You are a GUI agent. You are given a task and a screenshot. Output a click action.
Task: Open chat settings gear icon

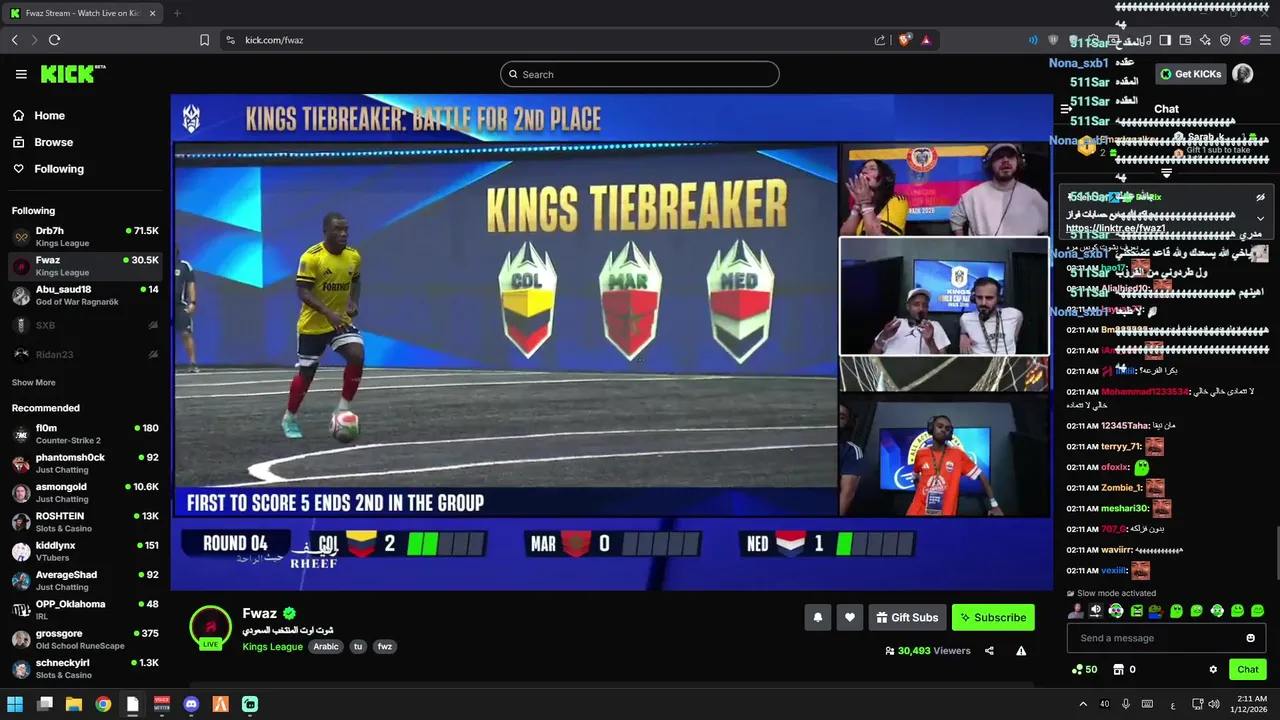coord(1213,670)
